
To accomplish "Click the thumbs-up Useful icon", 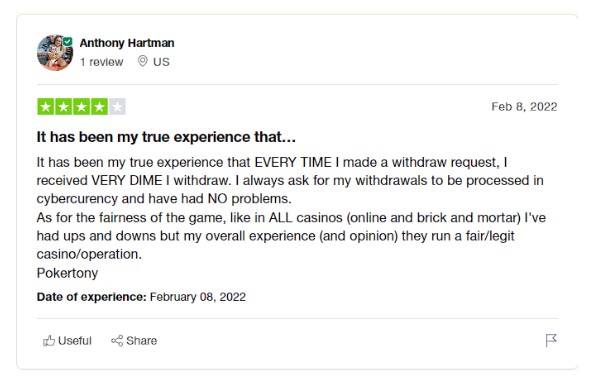I will click(49, 341).
